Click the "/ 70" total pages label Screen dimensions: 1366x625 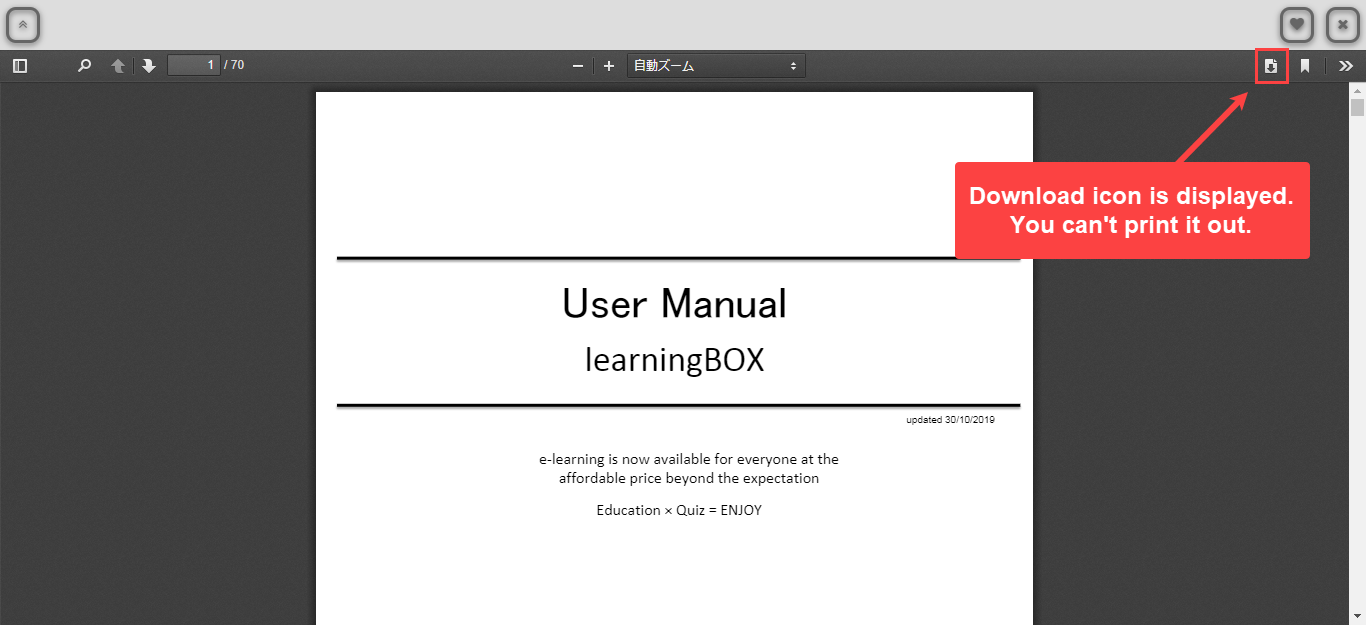click(234, 66)
